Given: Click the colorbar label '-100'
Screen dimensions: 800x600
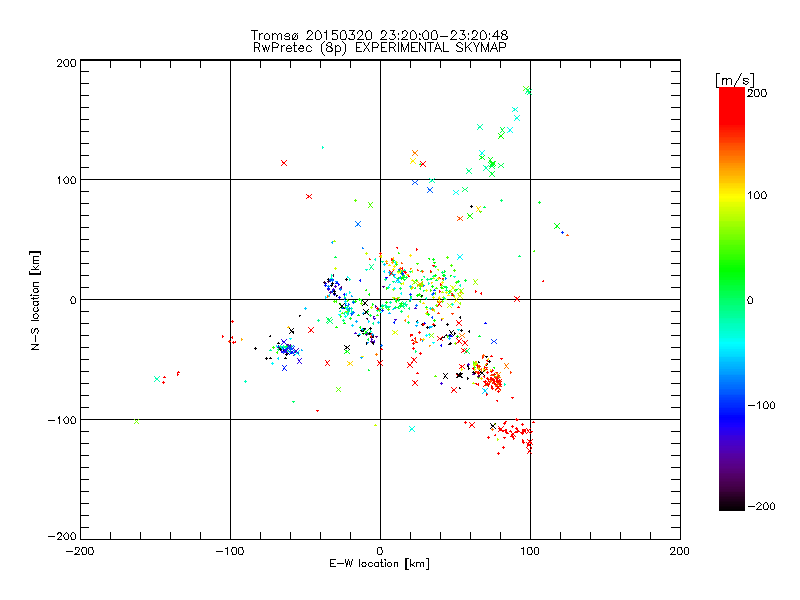Looking at the screenshot, I should coord(761,405).
